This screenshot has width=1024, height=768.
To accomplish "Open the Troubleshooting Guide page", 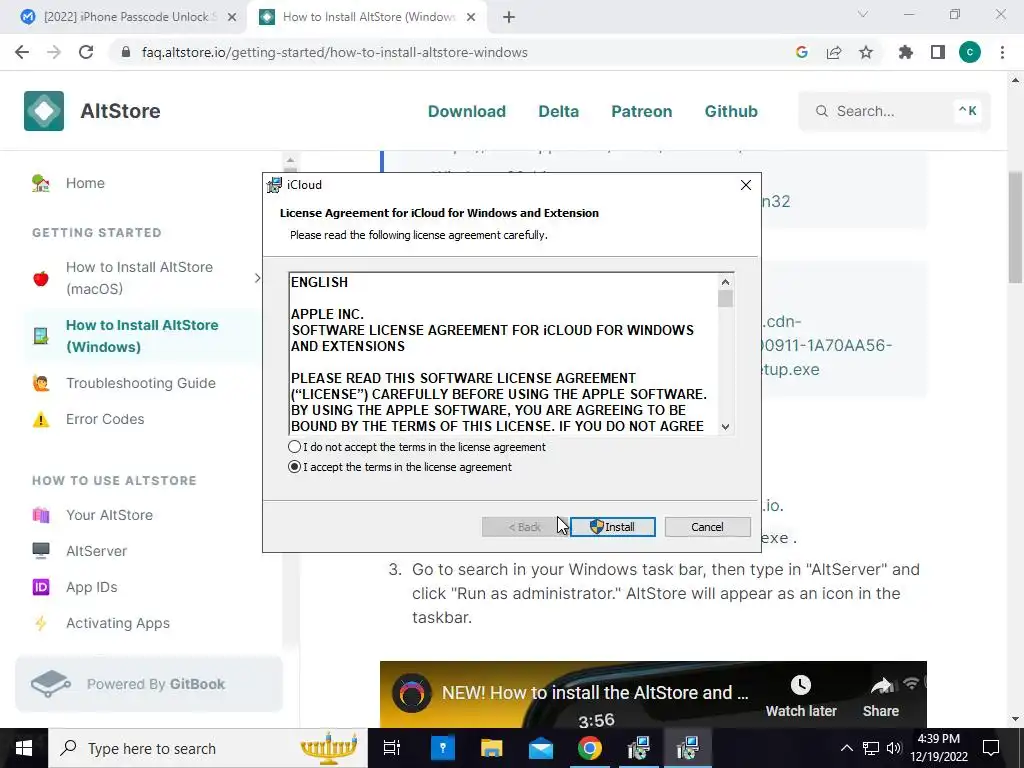I will coord(140,383).
